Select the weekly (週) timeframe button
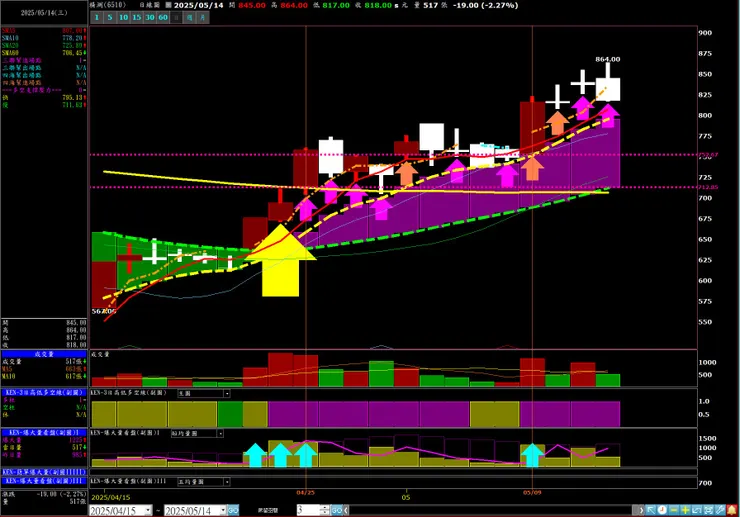 pos(189,17)
